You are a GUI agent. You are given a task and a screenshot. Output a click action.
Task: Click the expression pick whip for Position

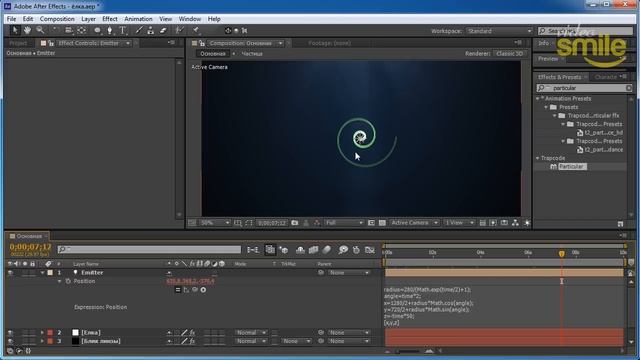coord(195,289)
